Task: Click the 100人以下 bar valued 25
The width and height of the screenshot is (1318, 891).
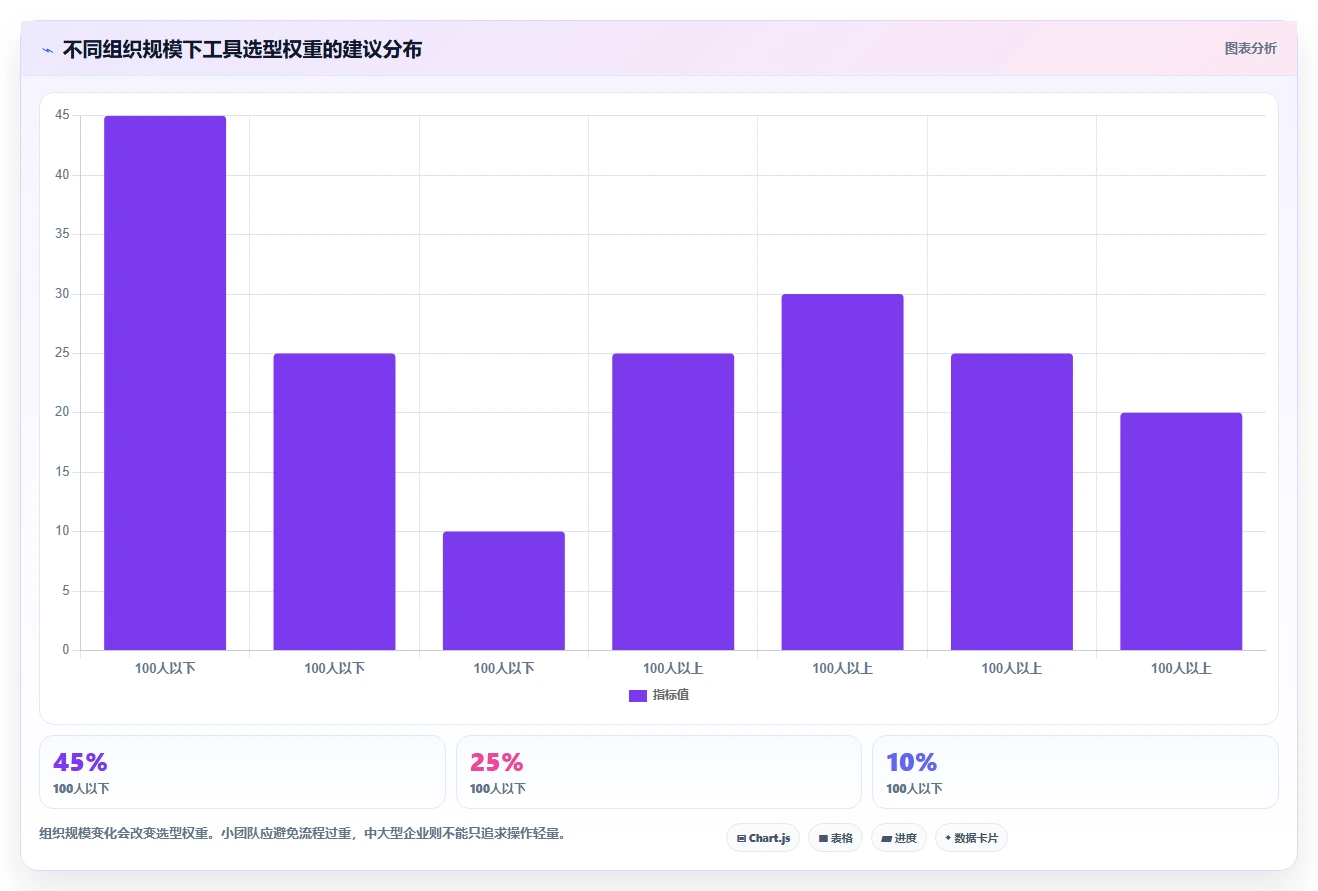Action: [x=334, y=502]
